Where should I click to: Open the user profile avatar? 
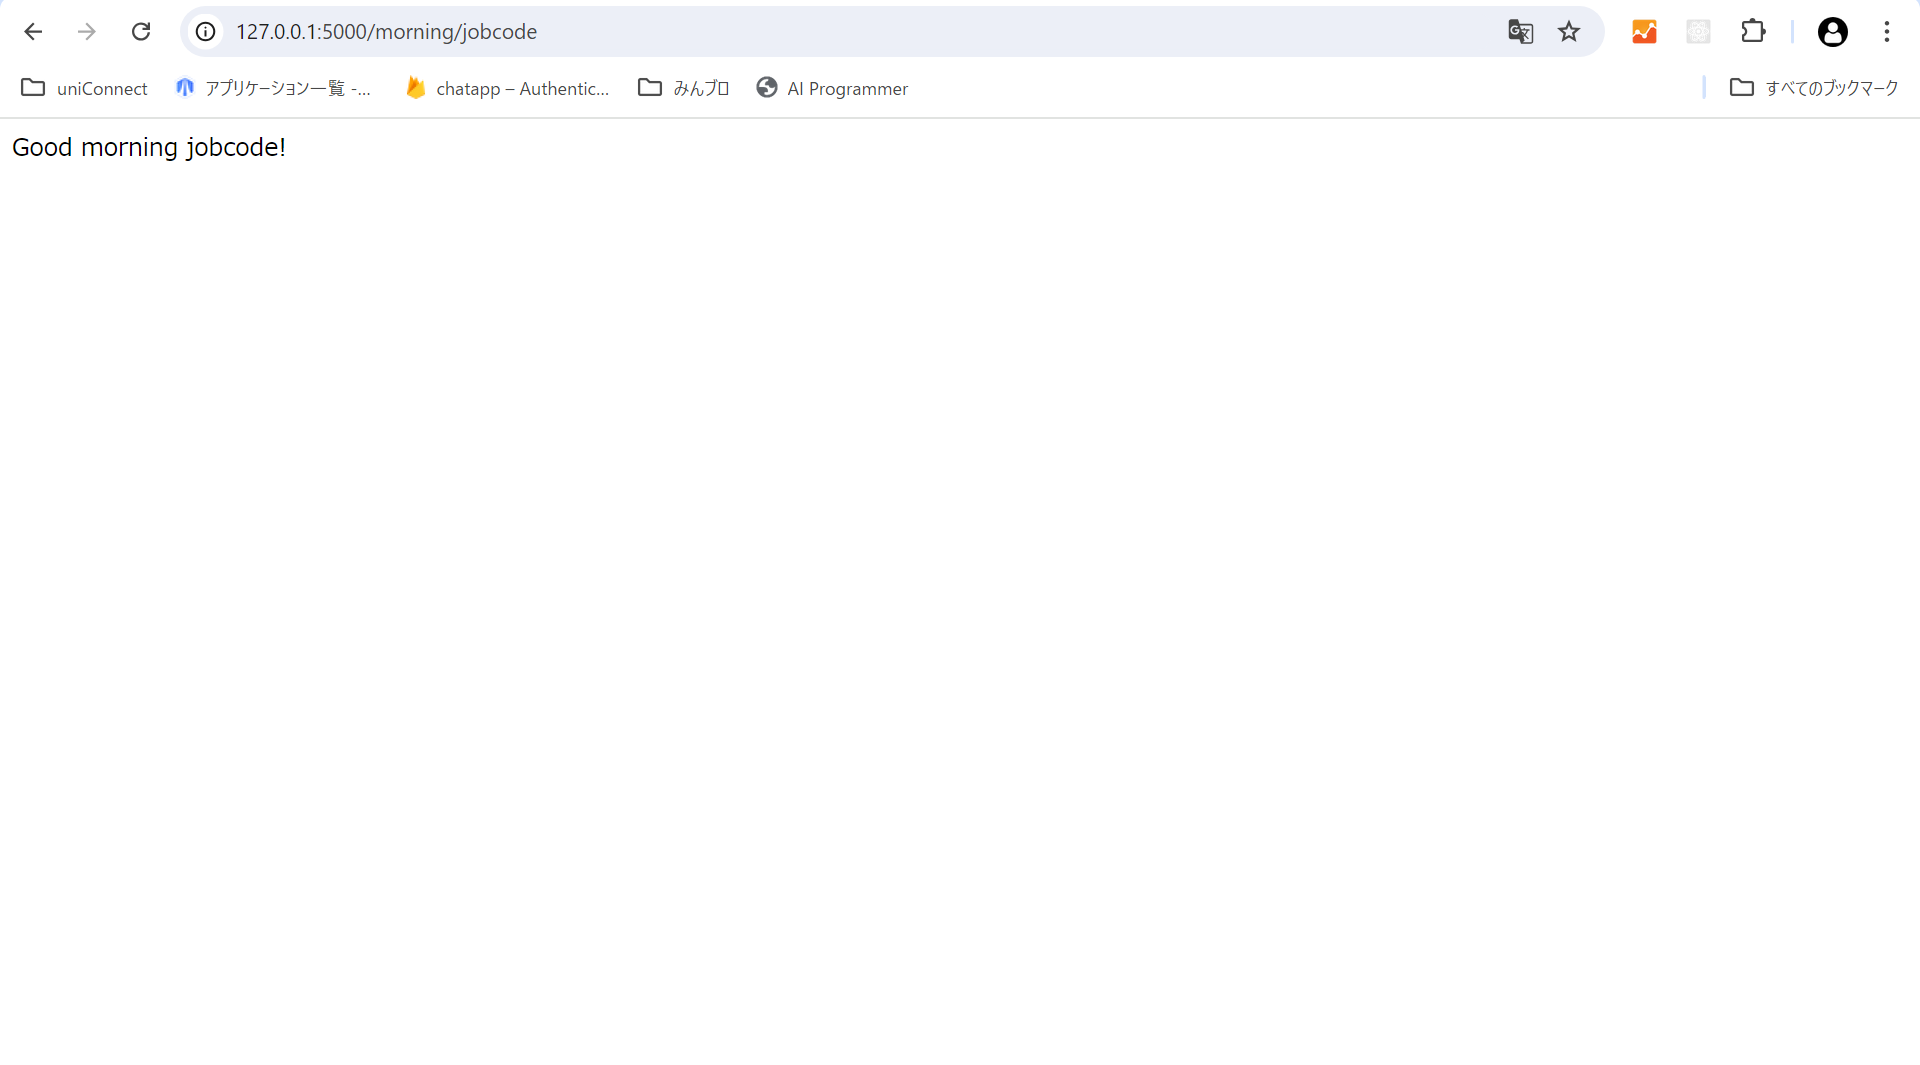click(1832, 32)
